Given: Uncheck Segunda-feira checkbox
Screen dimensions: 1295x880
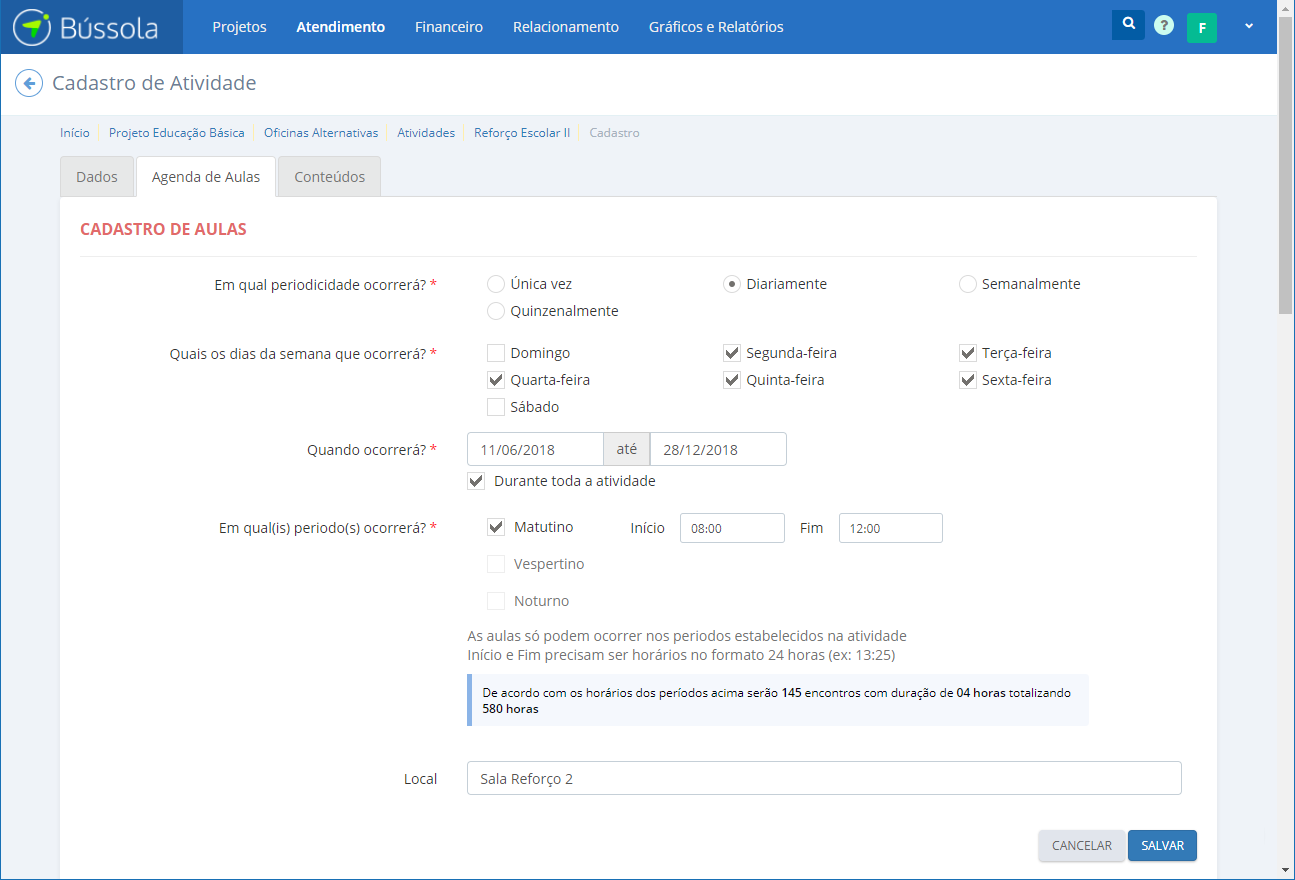Looking at the screenshot, I should [x=731, y=353].
